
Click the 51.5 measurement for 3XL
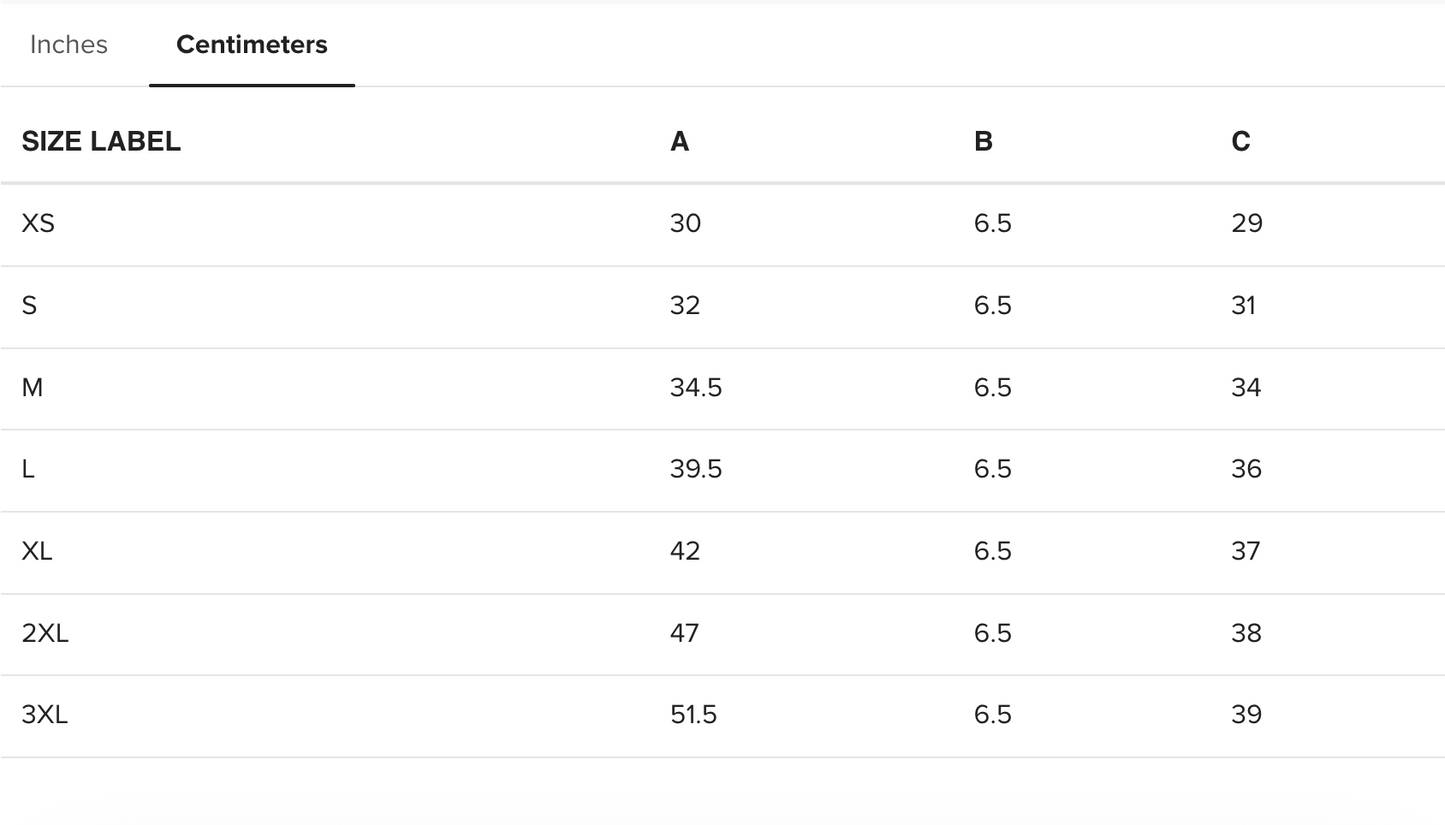[693, 715]
